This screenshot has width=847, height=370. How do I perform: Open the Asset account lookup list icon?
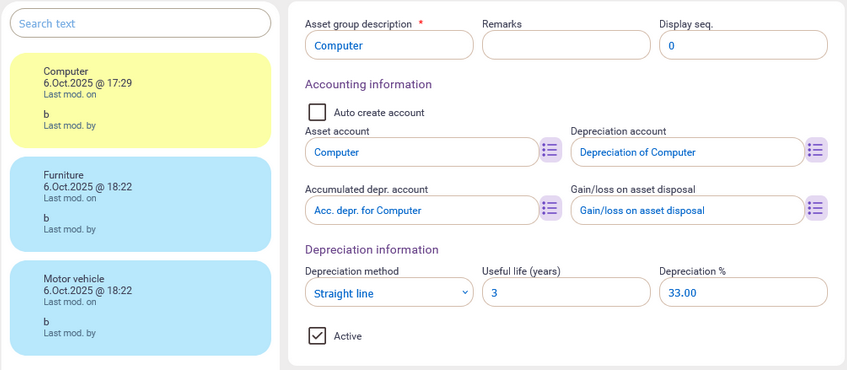(x=551, y=150)
